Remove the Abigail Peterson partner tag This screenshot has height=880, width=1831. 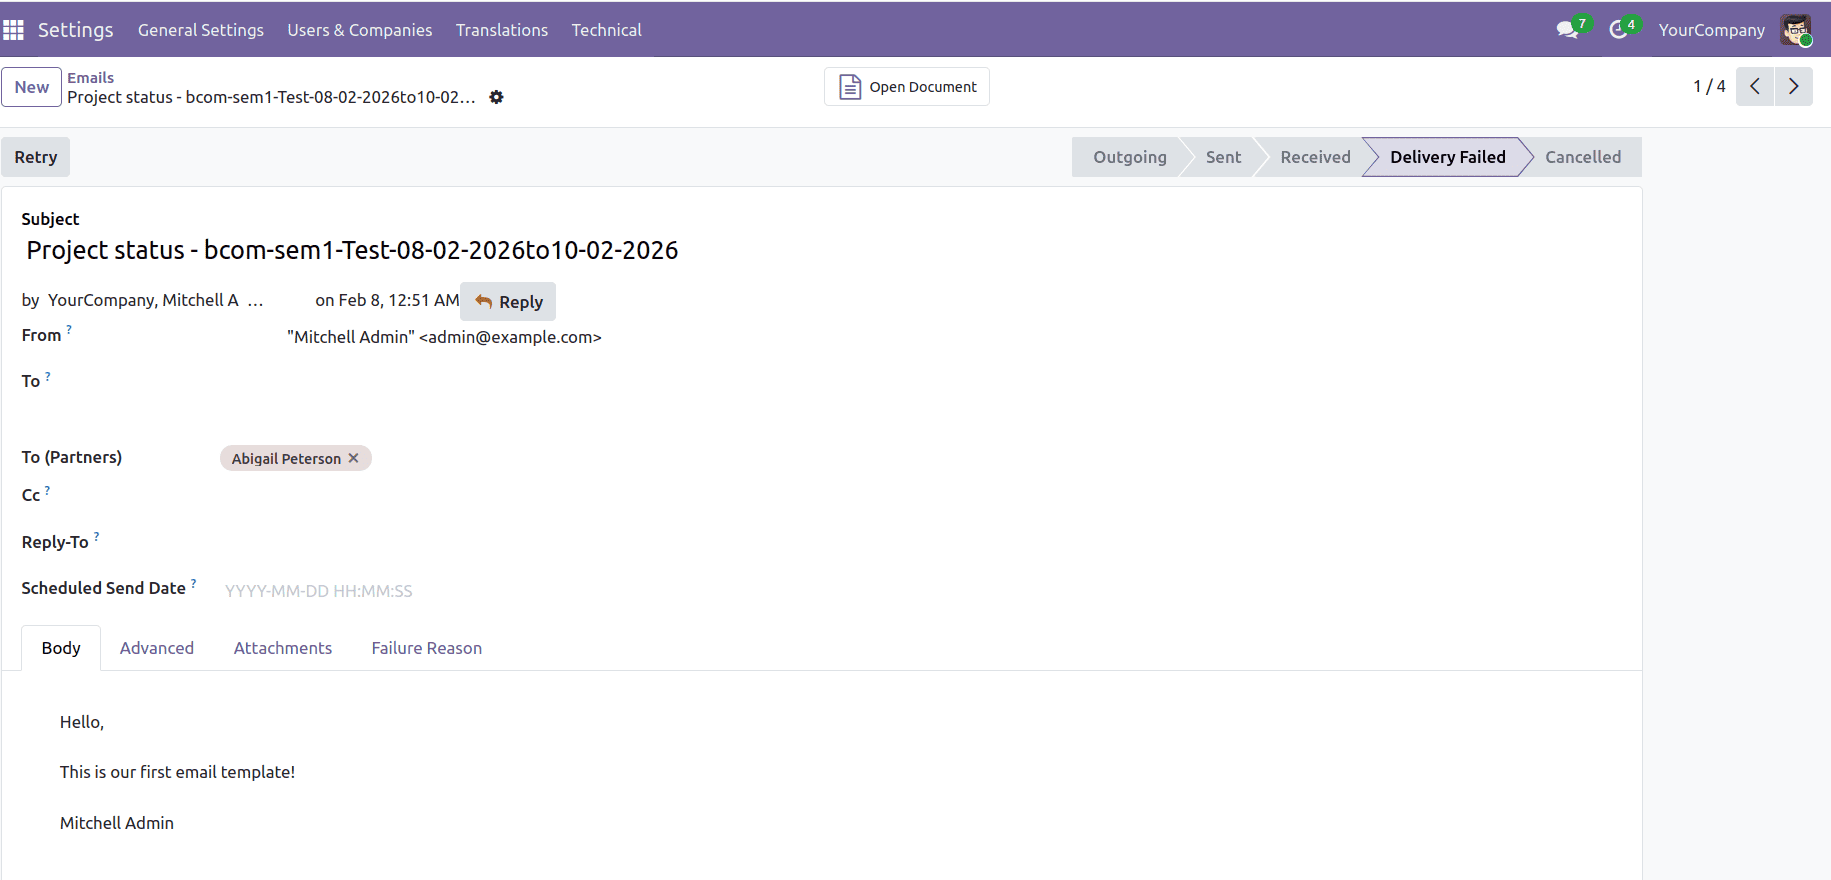(x=353, y=458)
